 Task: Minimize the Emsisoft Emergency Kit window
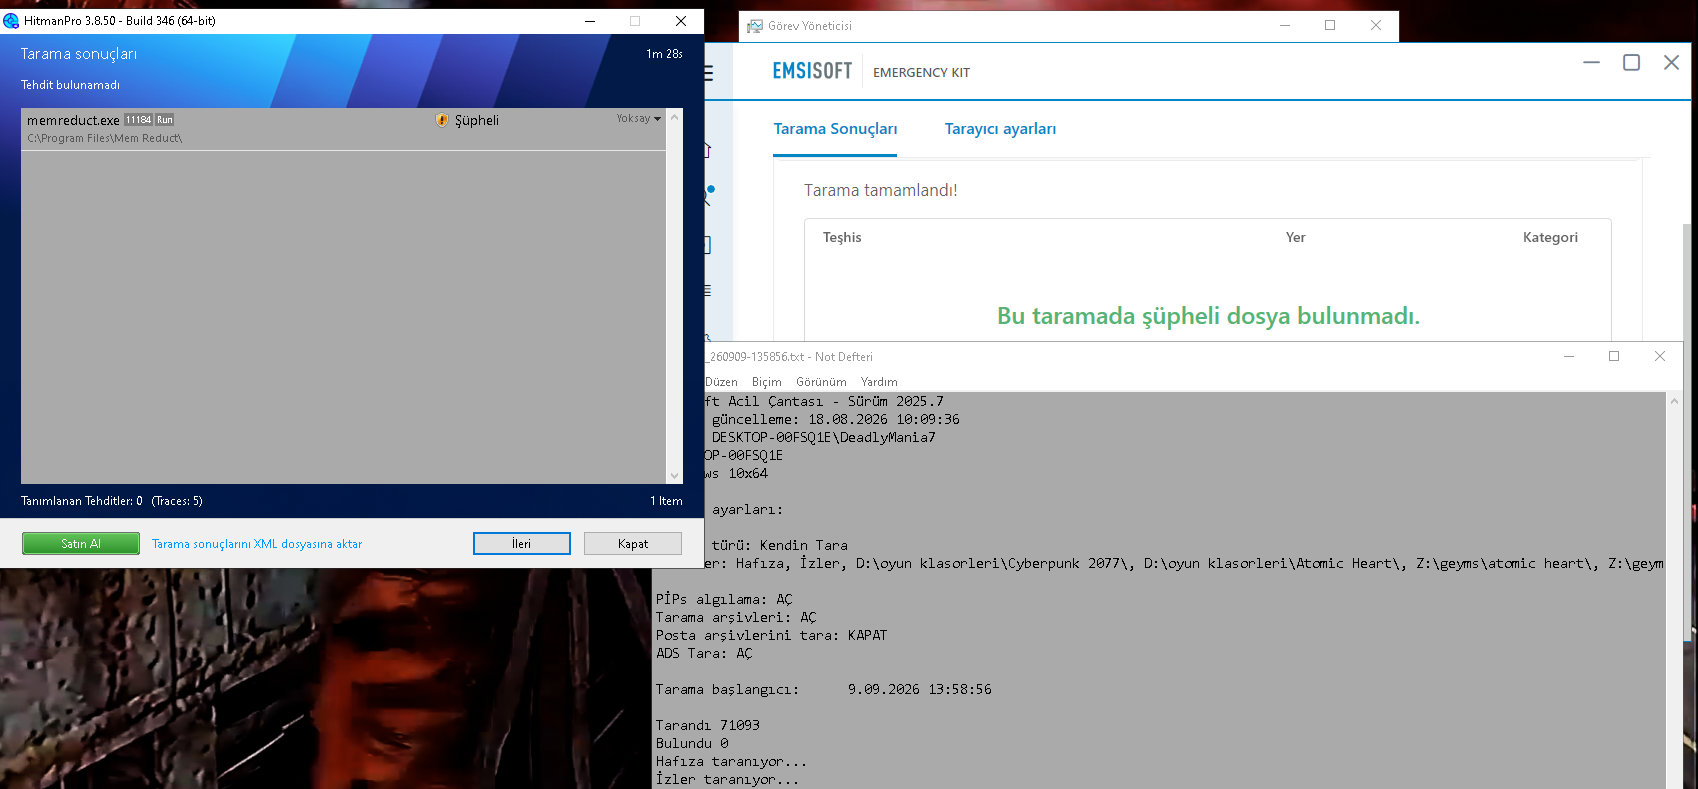[x=1592, y=62]
